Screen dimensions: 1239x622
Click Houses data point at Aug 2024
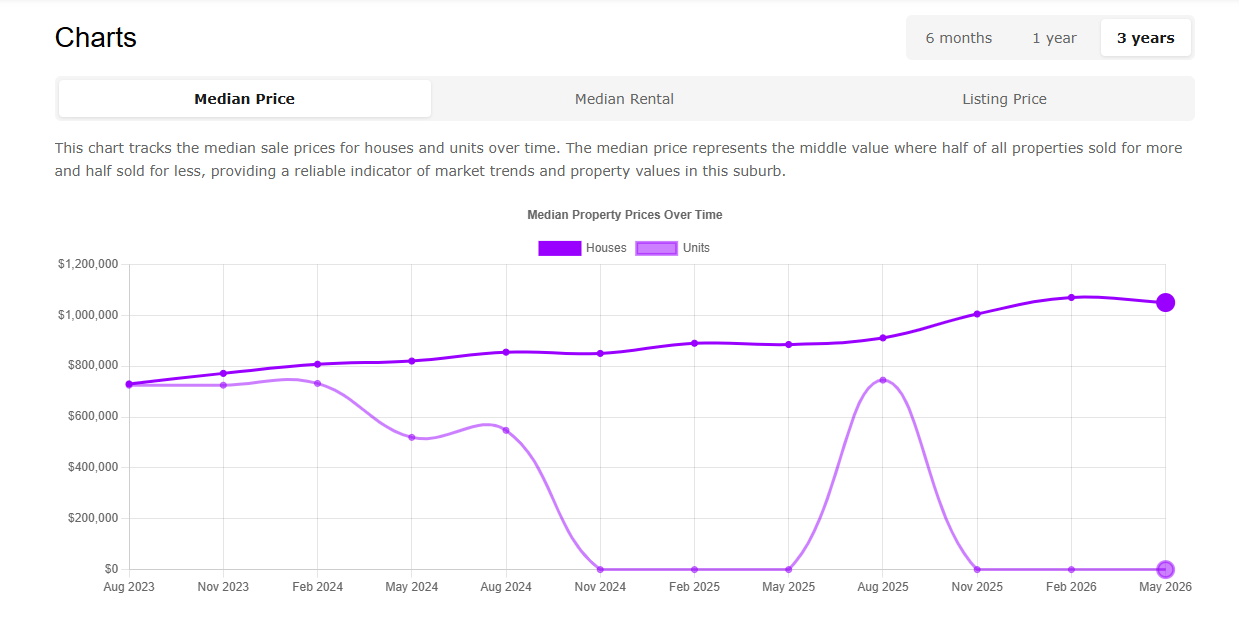(x=506, y=352)
